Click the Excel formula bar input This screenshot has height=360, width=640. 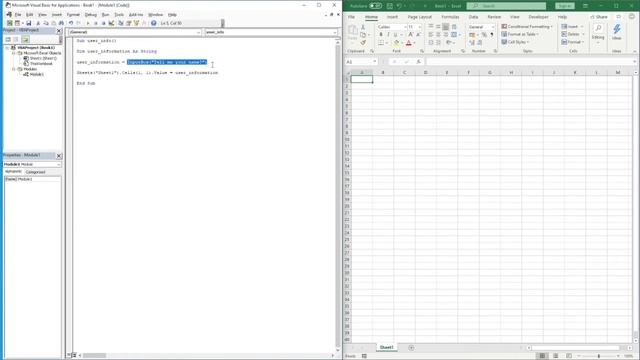529,62
